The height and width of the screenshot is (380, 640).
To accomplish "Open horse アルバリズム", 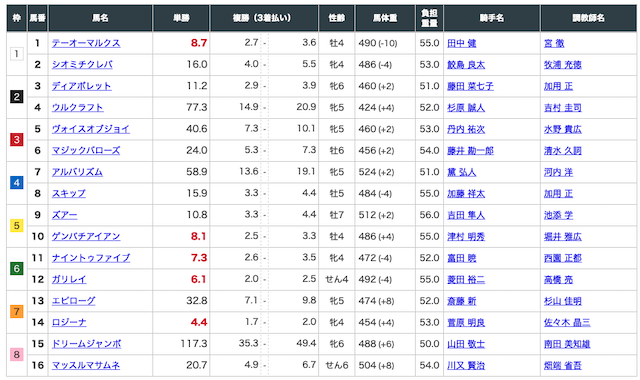I will pyautogui.click(x=77, y=172).
